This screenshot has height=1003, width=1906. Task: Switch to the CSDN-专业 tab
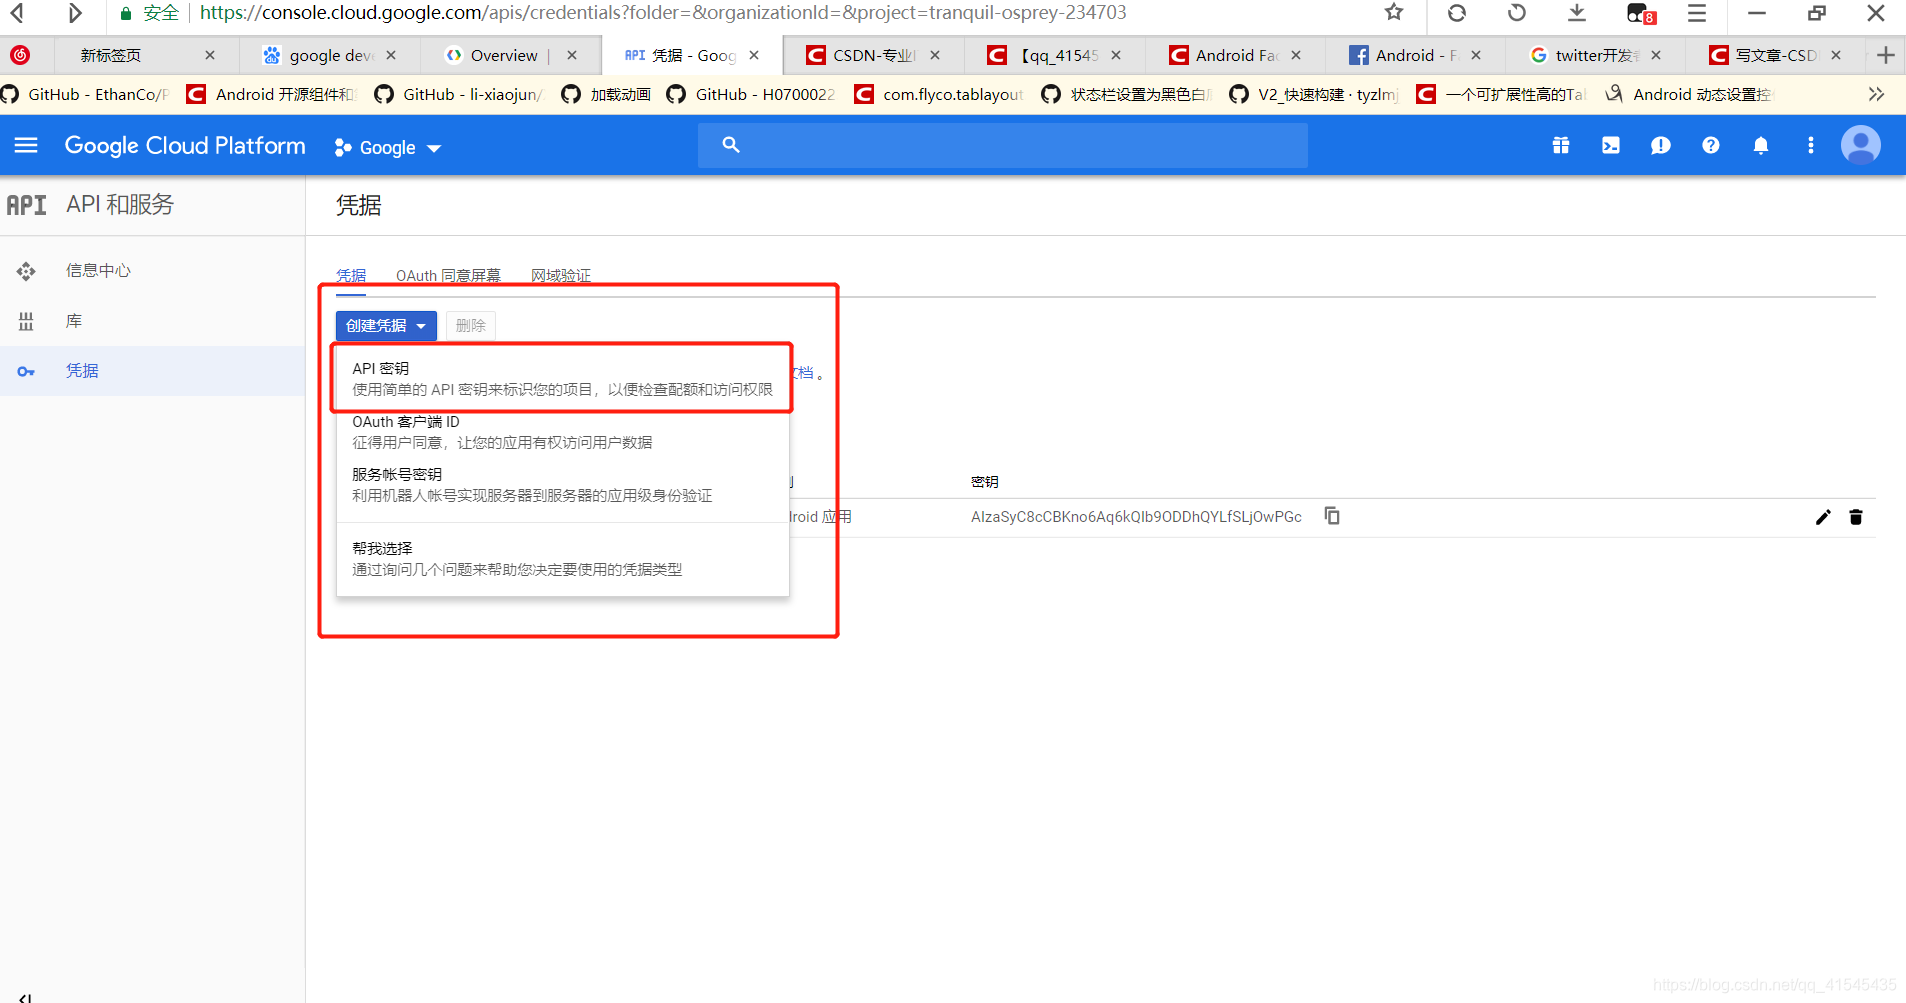tap(873, 56)
